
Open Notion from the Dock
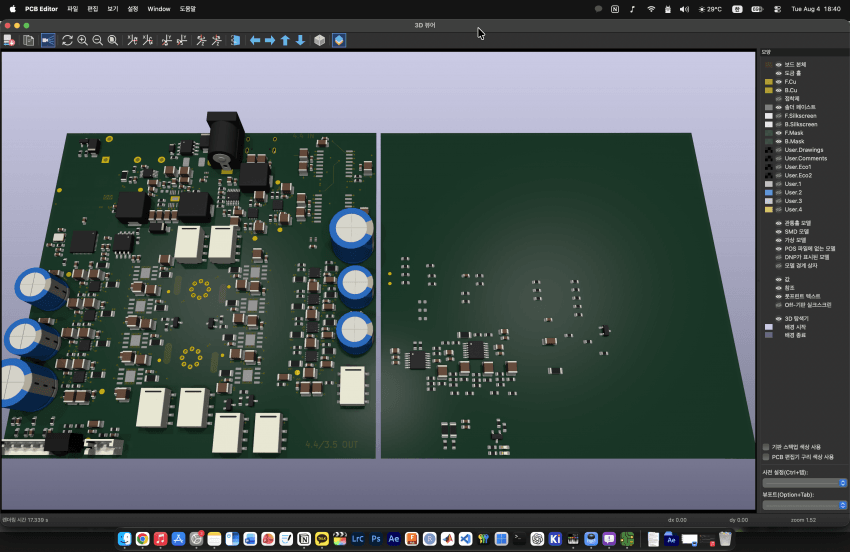point(304,538)
